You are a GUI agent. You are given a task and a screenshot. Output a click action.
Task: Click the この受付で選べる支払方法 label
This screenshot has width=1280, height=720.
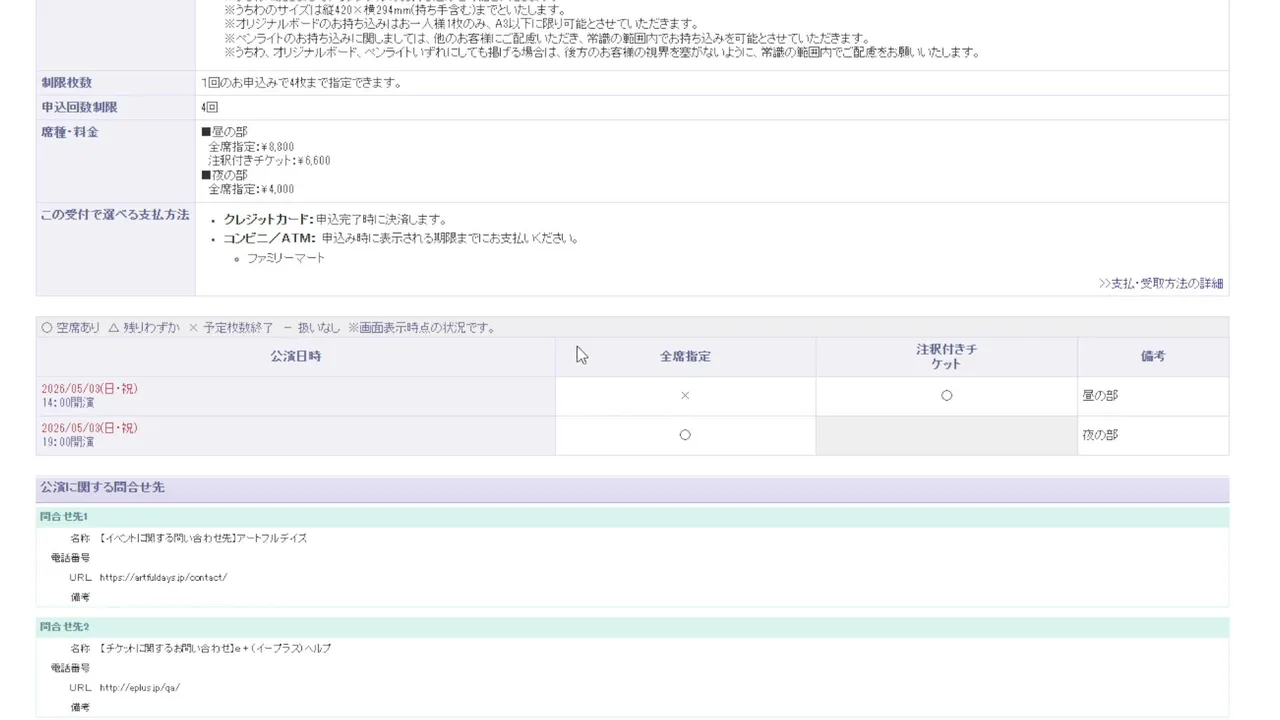click(115, 215)
